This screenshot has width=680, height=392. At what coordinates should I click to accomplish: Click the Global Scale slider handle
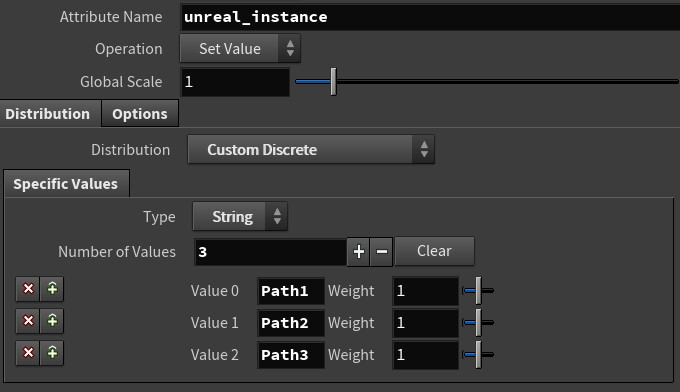tap(333, 82)
